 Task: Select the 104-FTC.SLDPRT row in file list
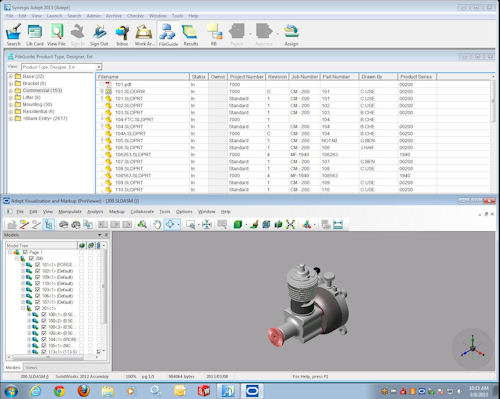click(x=293, y=119)
